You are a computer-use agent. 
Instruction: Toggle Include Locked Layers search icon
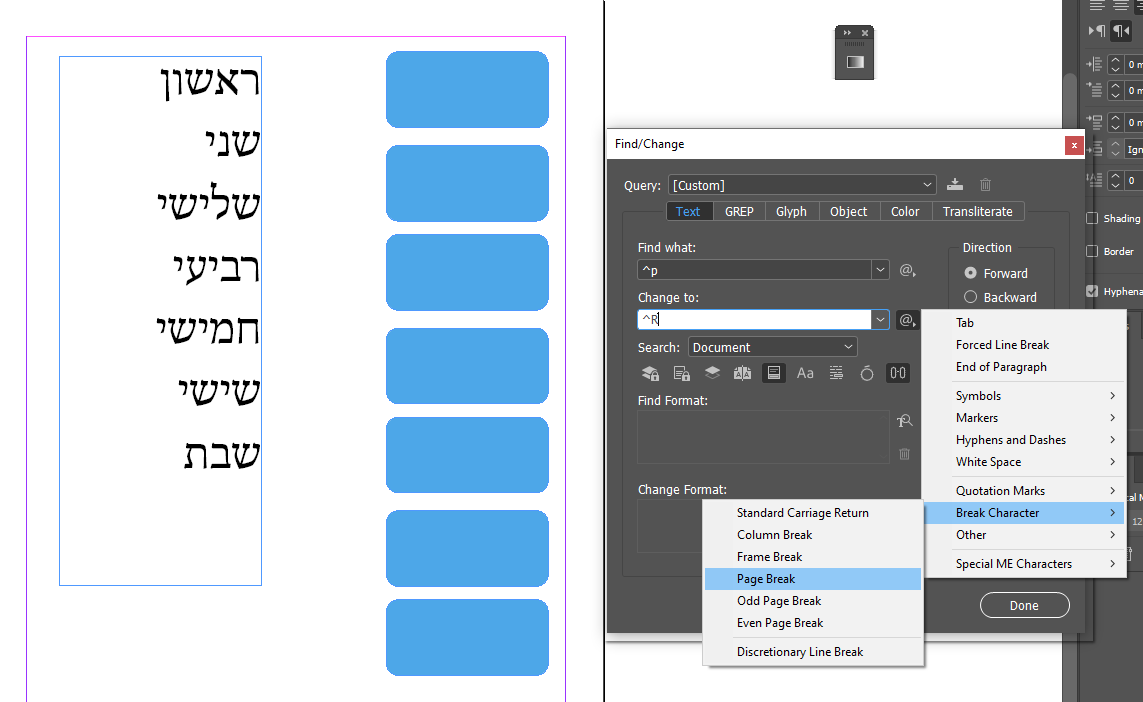(650, 373)
